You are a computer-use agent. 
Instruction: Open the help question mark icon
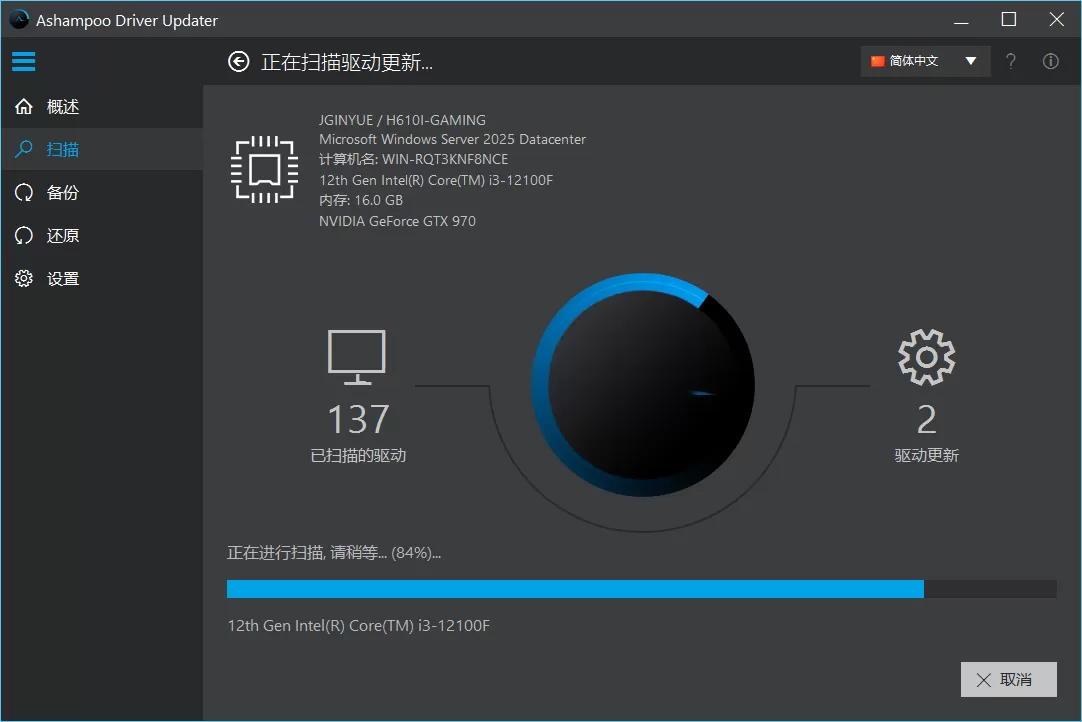(1010, 61)
